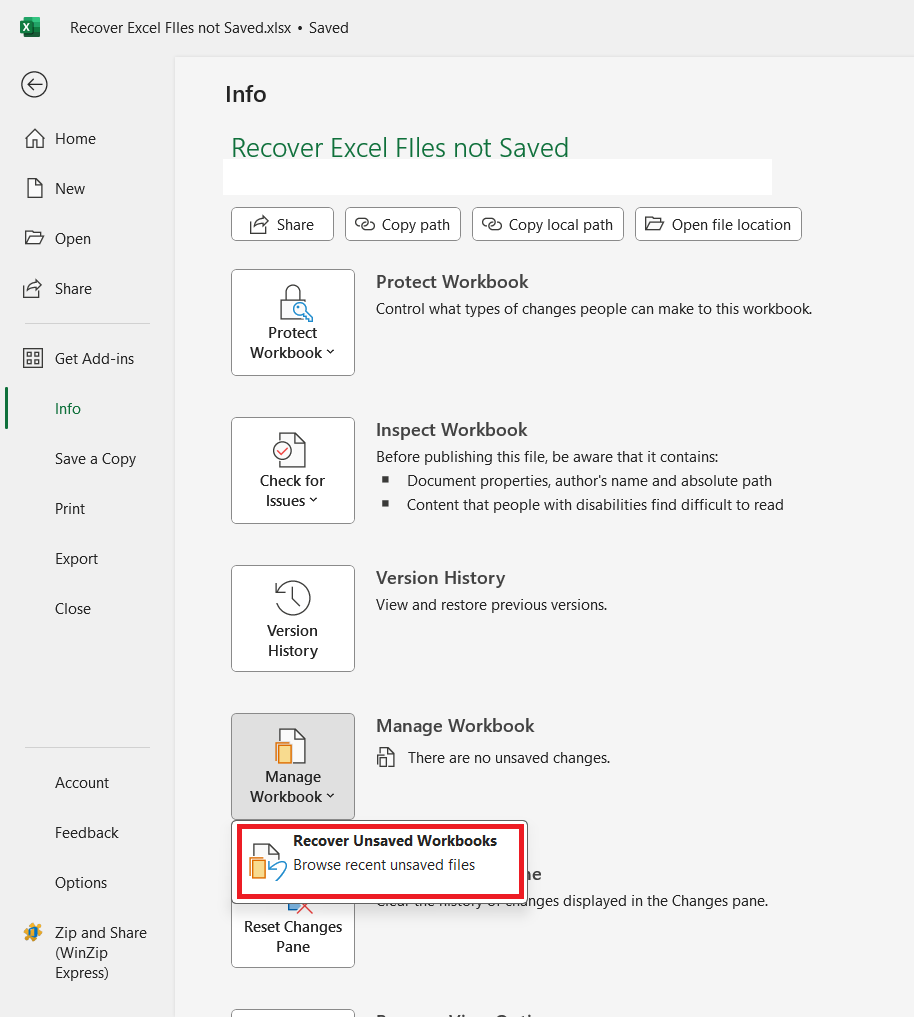Viewport: 914px width, 1017px height.
Task: Click 'Control what types of changes' description
Action: tap(594, 309)
